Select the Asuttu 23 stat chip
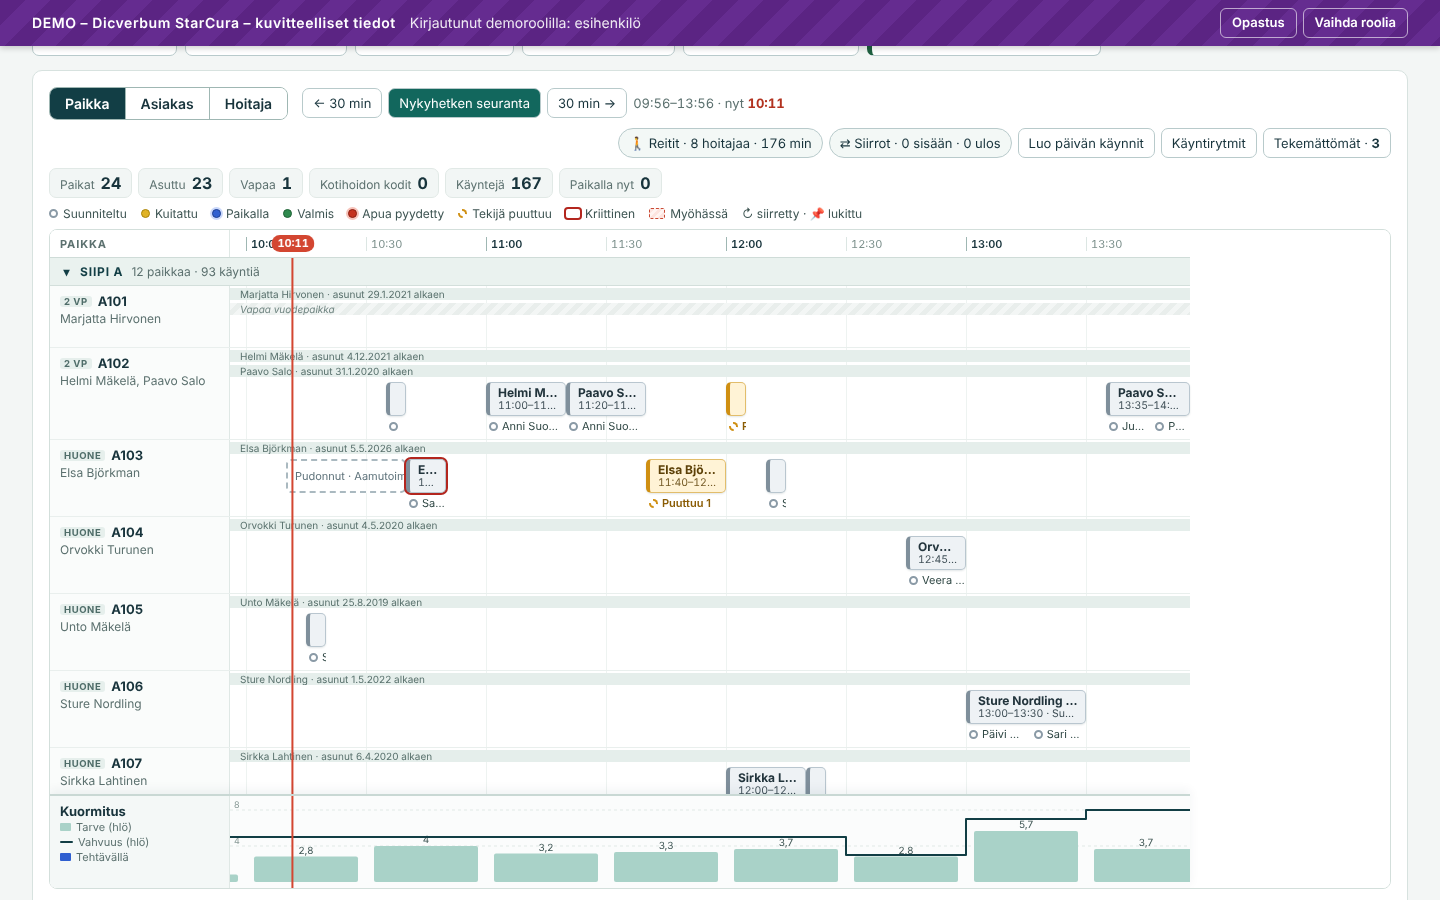Screen dimensions: 1440x900 tap(180, 183)
